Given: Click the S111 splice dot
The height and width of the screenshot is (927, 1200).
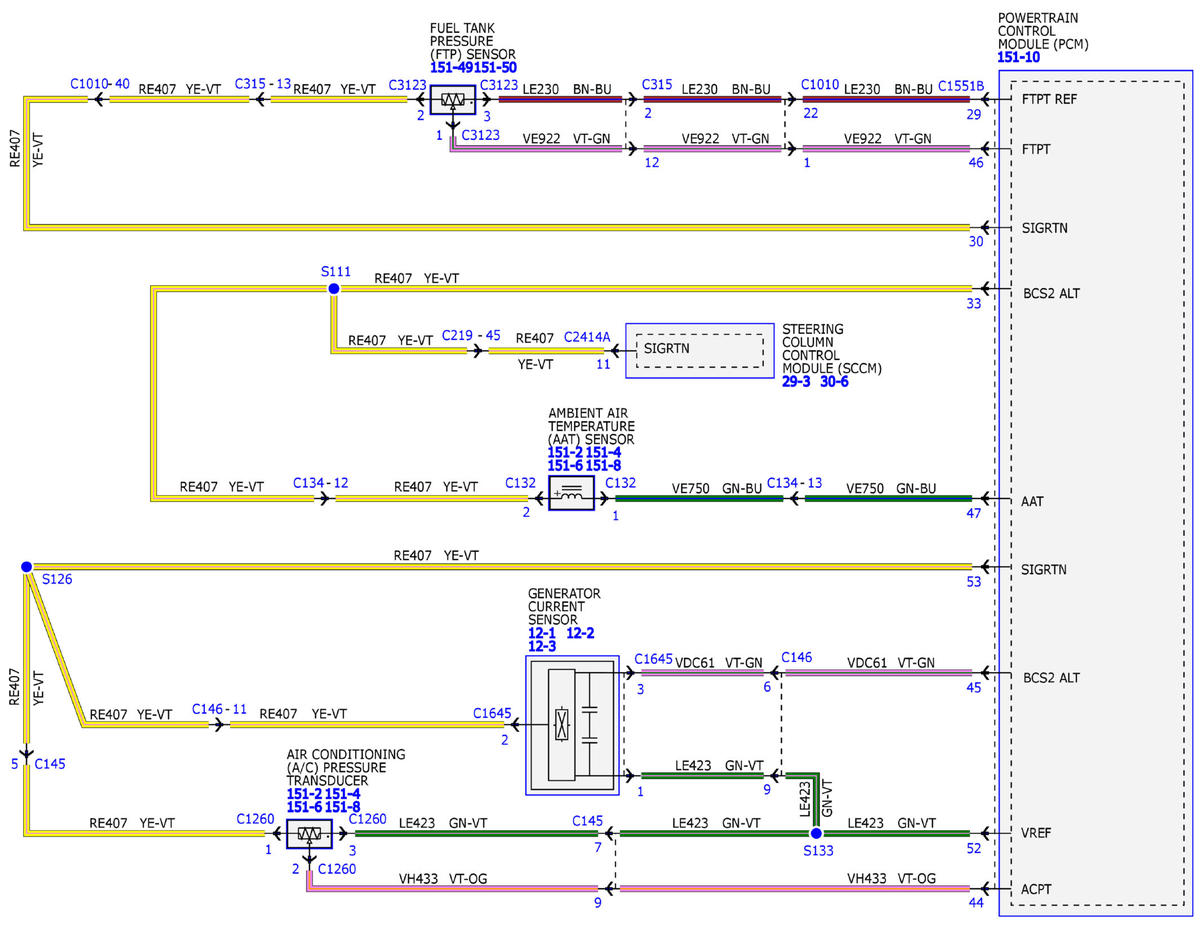Looking at the screenshot, I should (333, 289).
